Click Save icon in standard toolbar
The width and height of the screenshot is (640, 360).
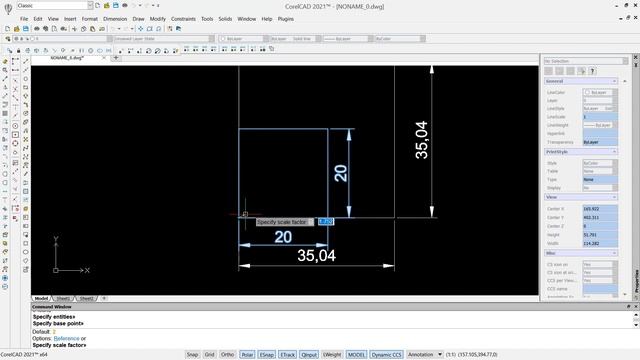[26, 29]
